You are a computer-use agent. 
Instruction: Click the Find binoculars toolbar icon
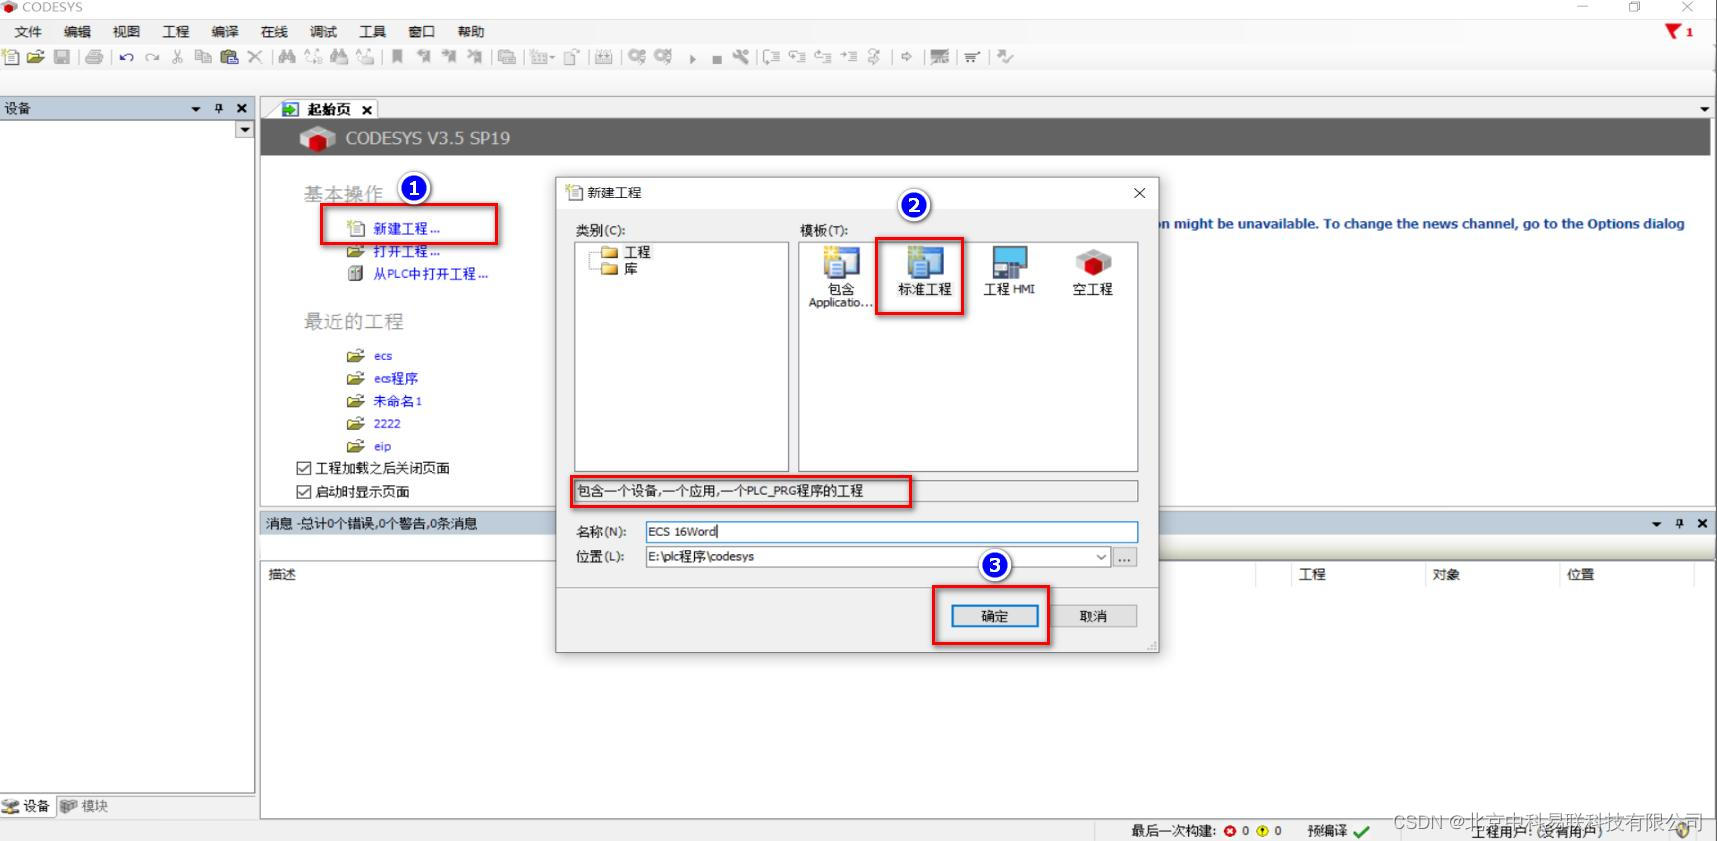point(287,57)
